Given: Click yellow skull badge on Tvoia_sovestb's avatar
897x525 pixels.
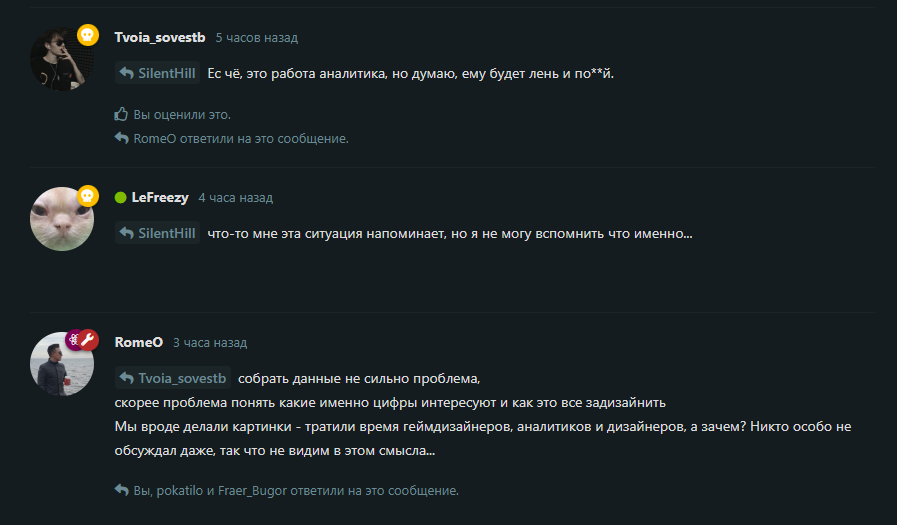Looking at the screenshot, I should (88, 35).
